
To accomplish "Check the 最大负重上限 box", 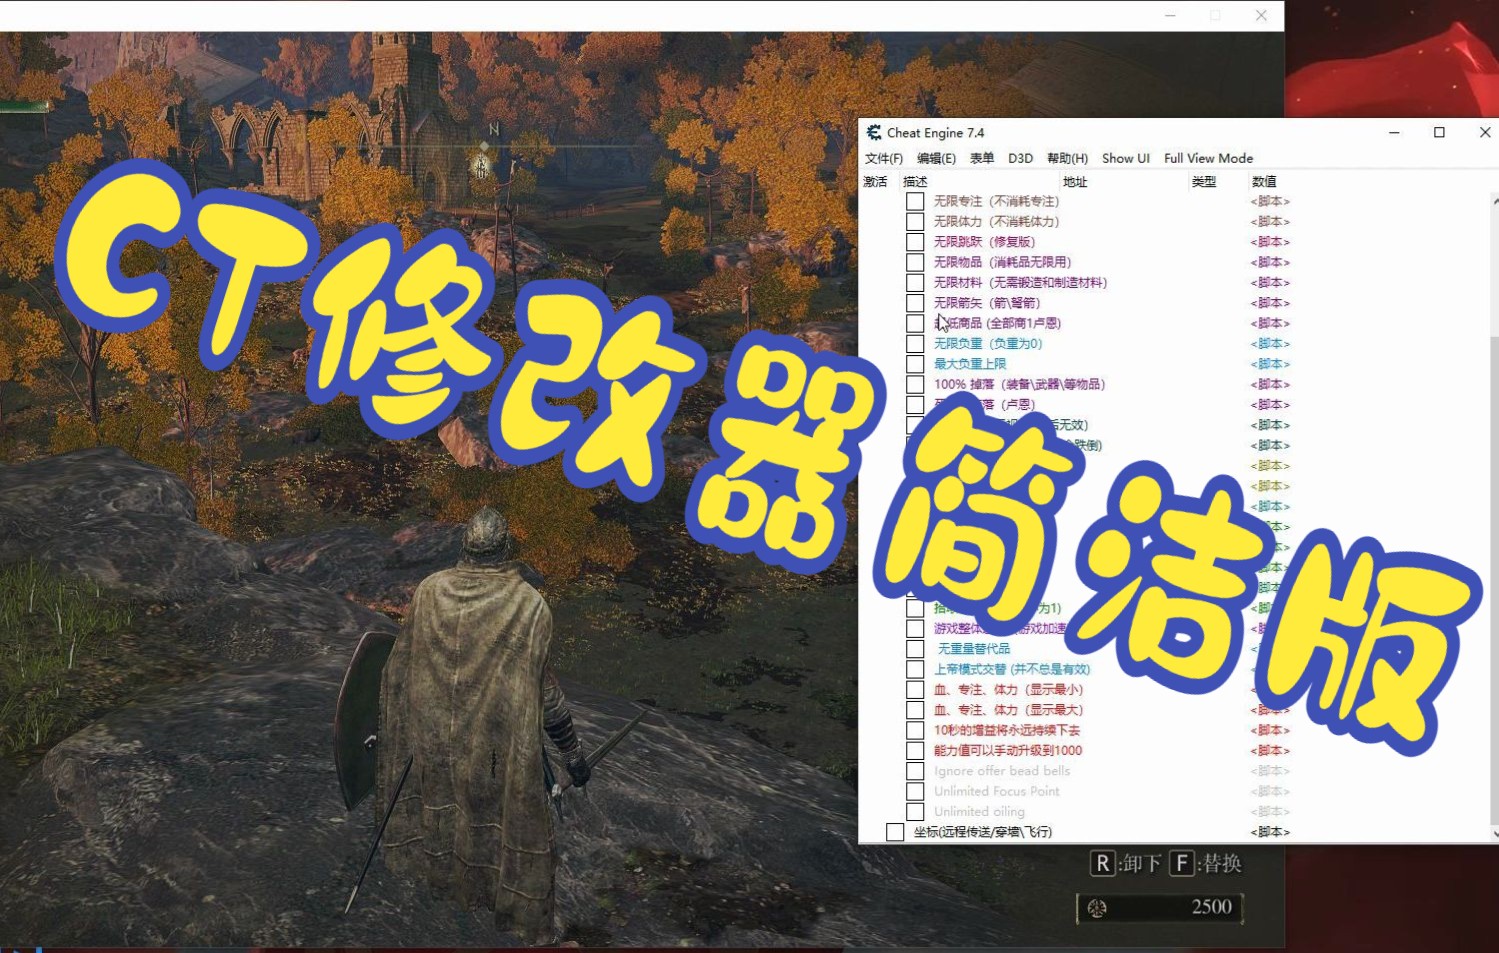I will (915, 364).
